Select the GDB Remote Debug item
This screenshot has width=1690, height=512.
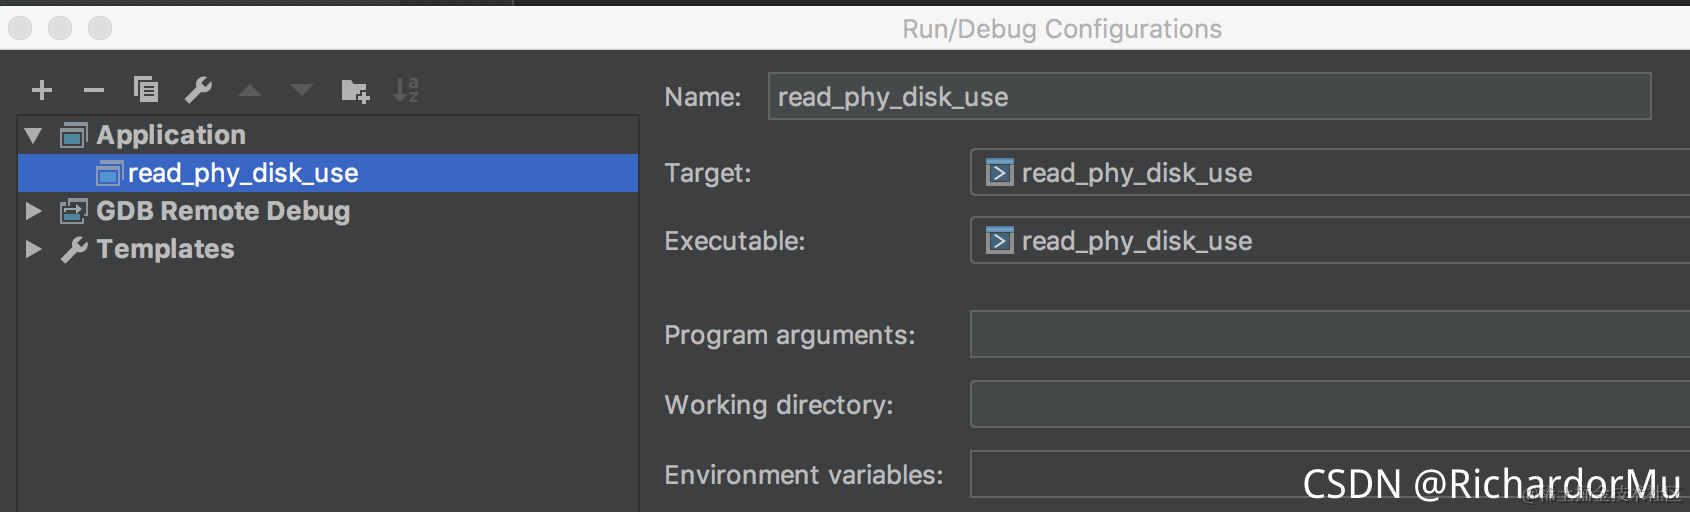pos(223,211)
